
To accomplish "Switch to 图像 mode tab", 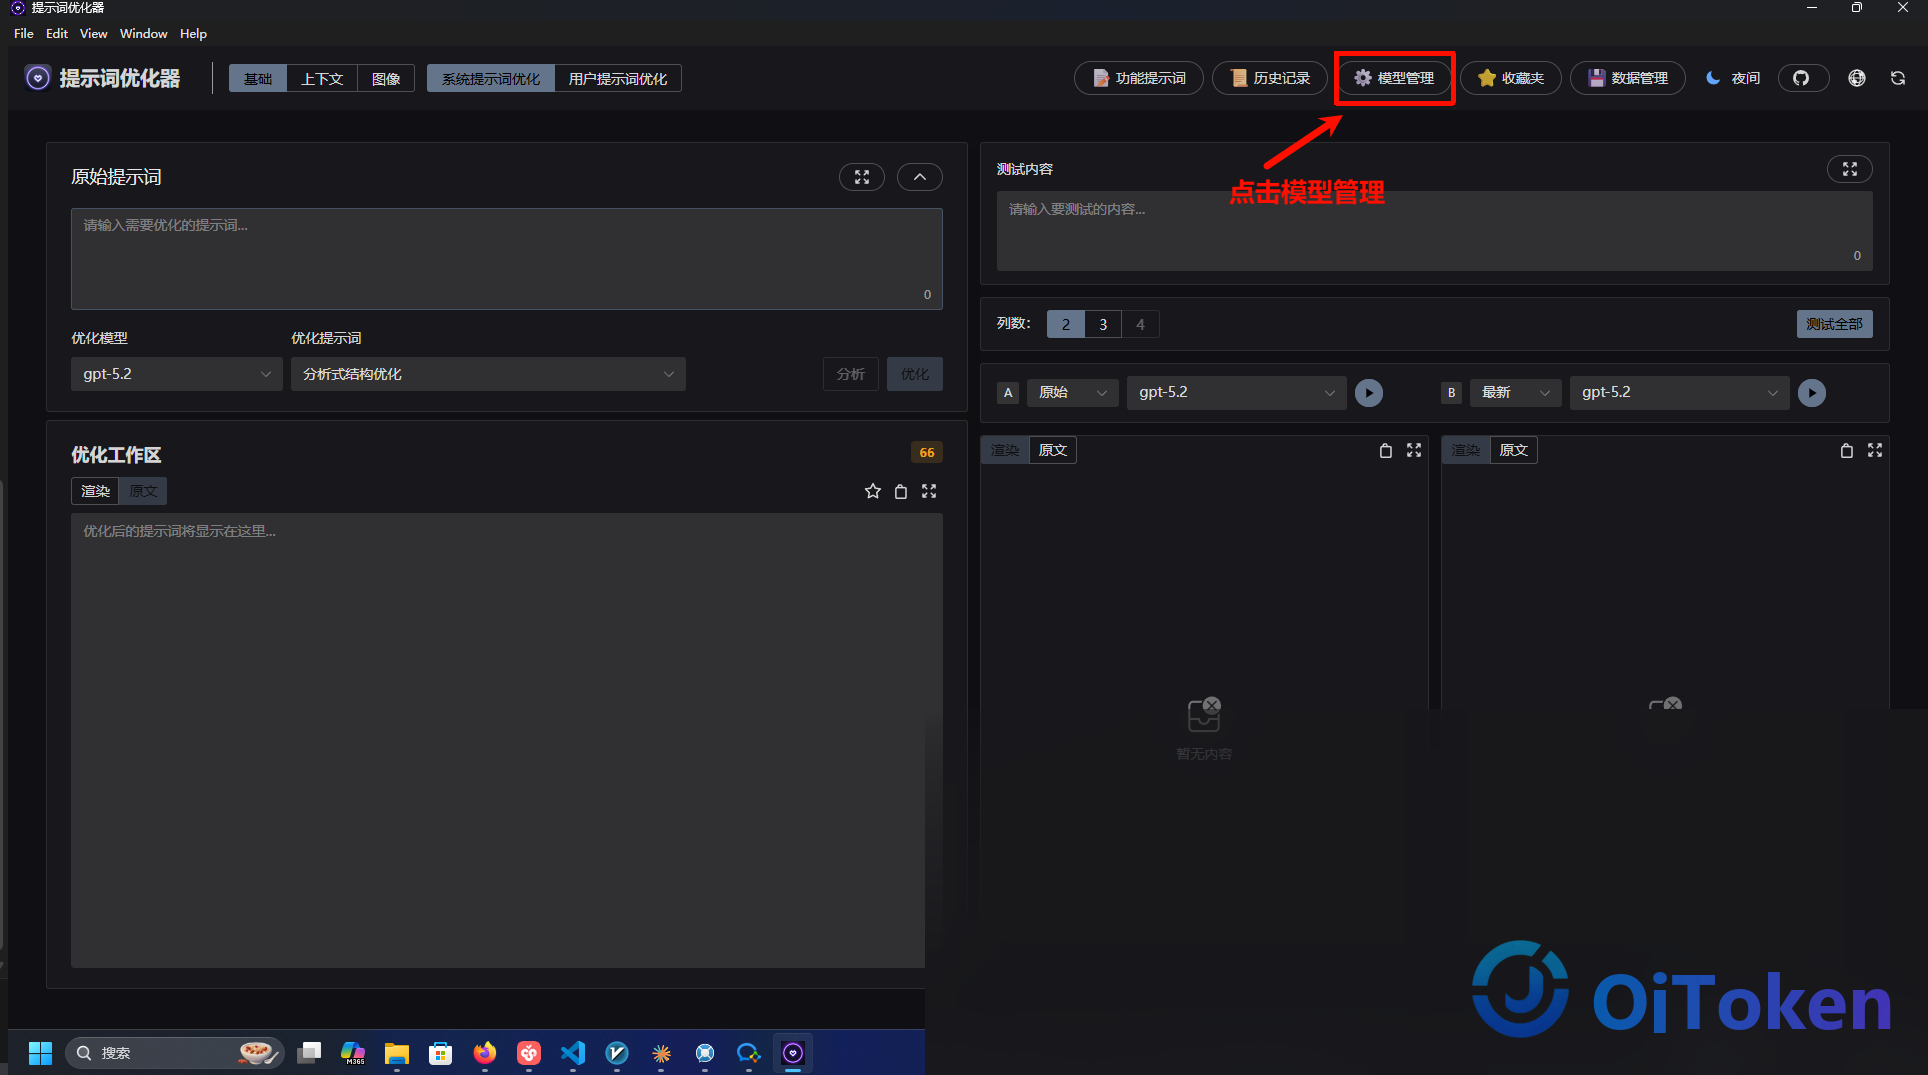I will 386,78.
